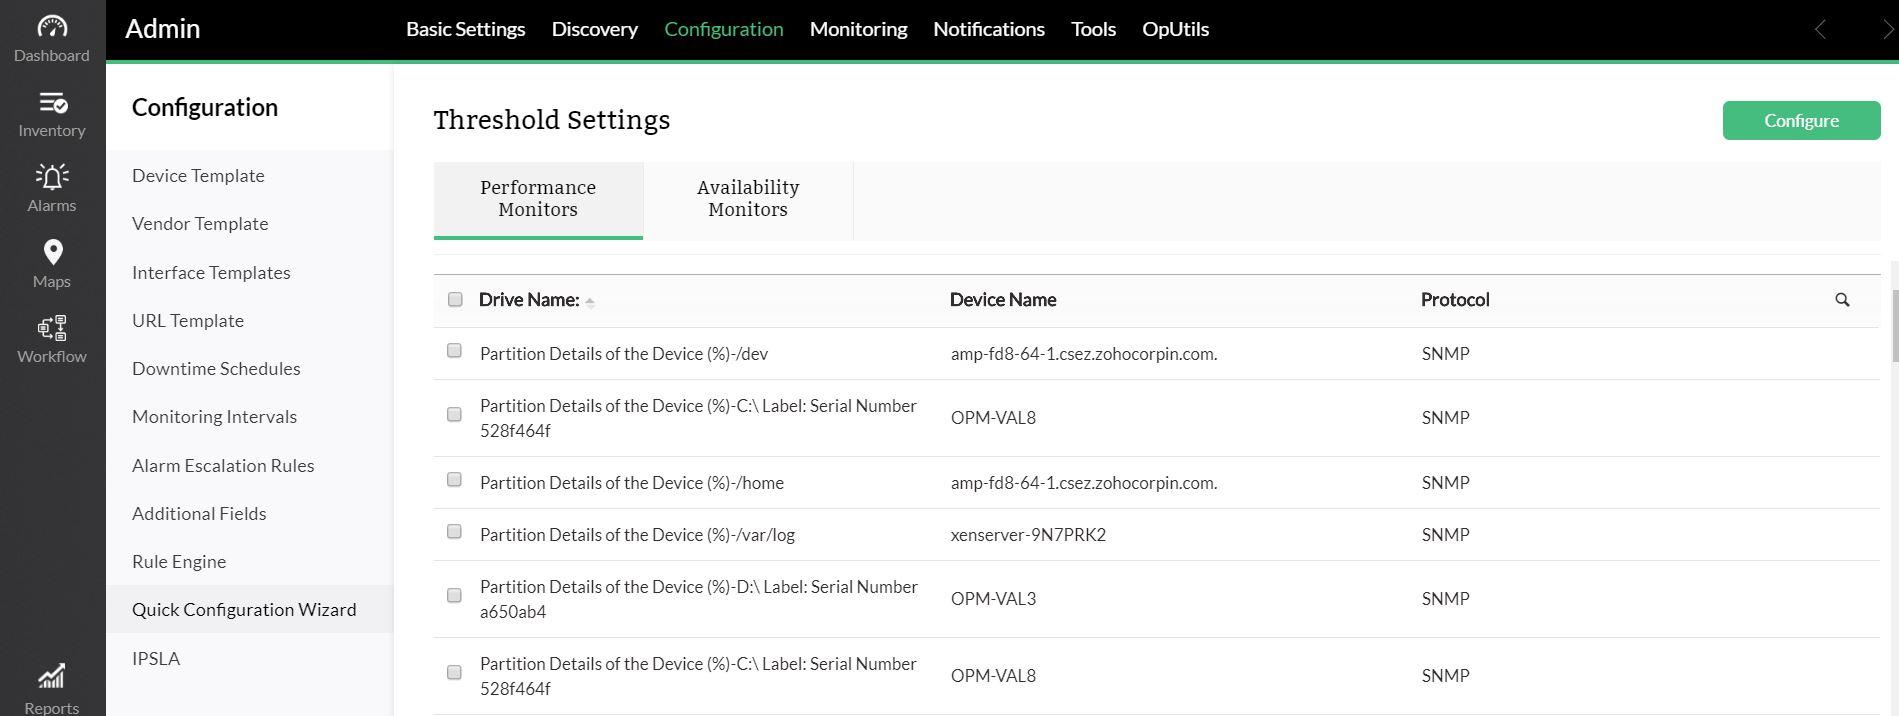The width and height of the screenshot is (1899, 716).
Task: Check the /home partition row checkbox
Action: click(x=454, y=480)
